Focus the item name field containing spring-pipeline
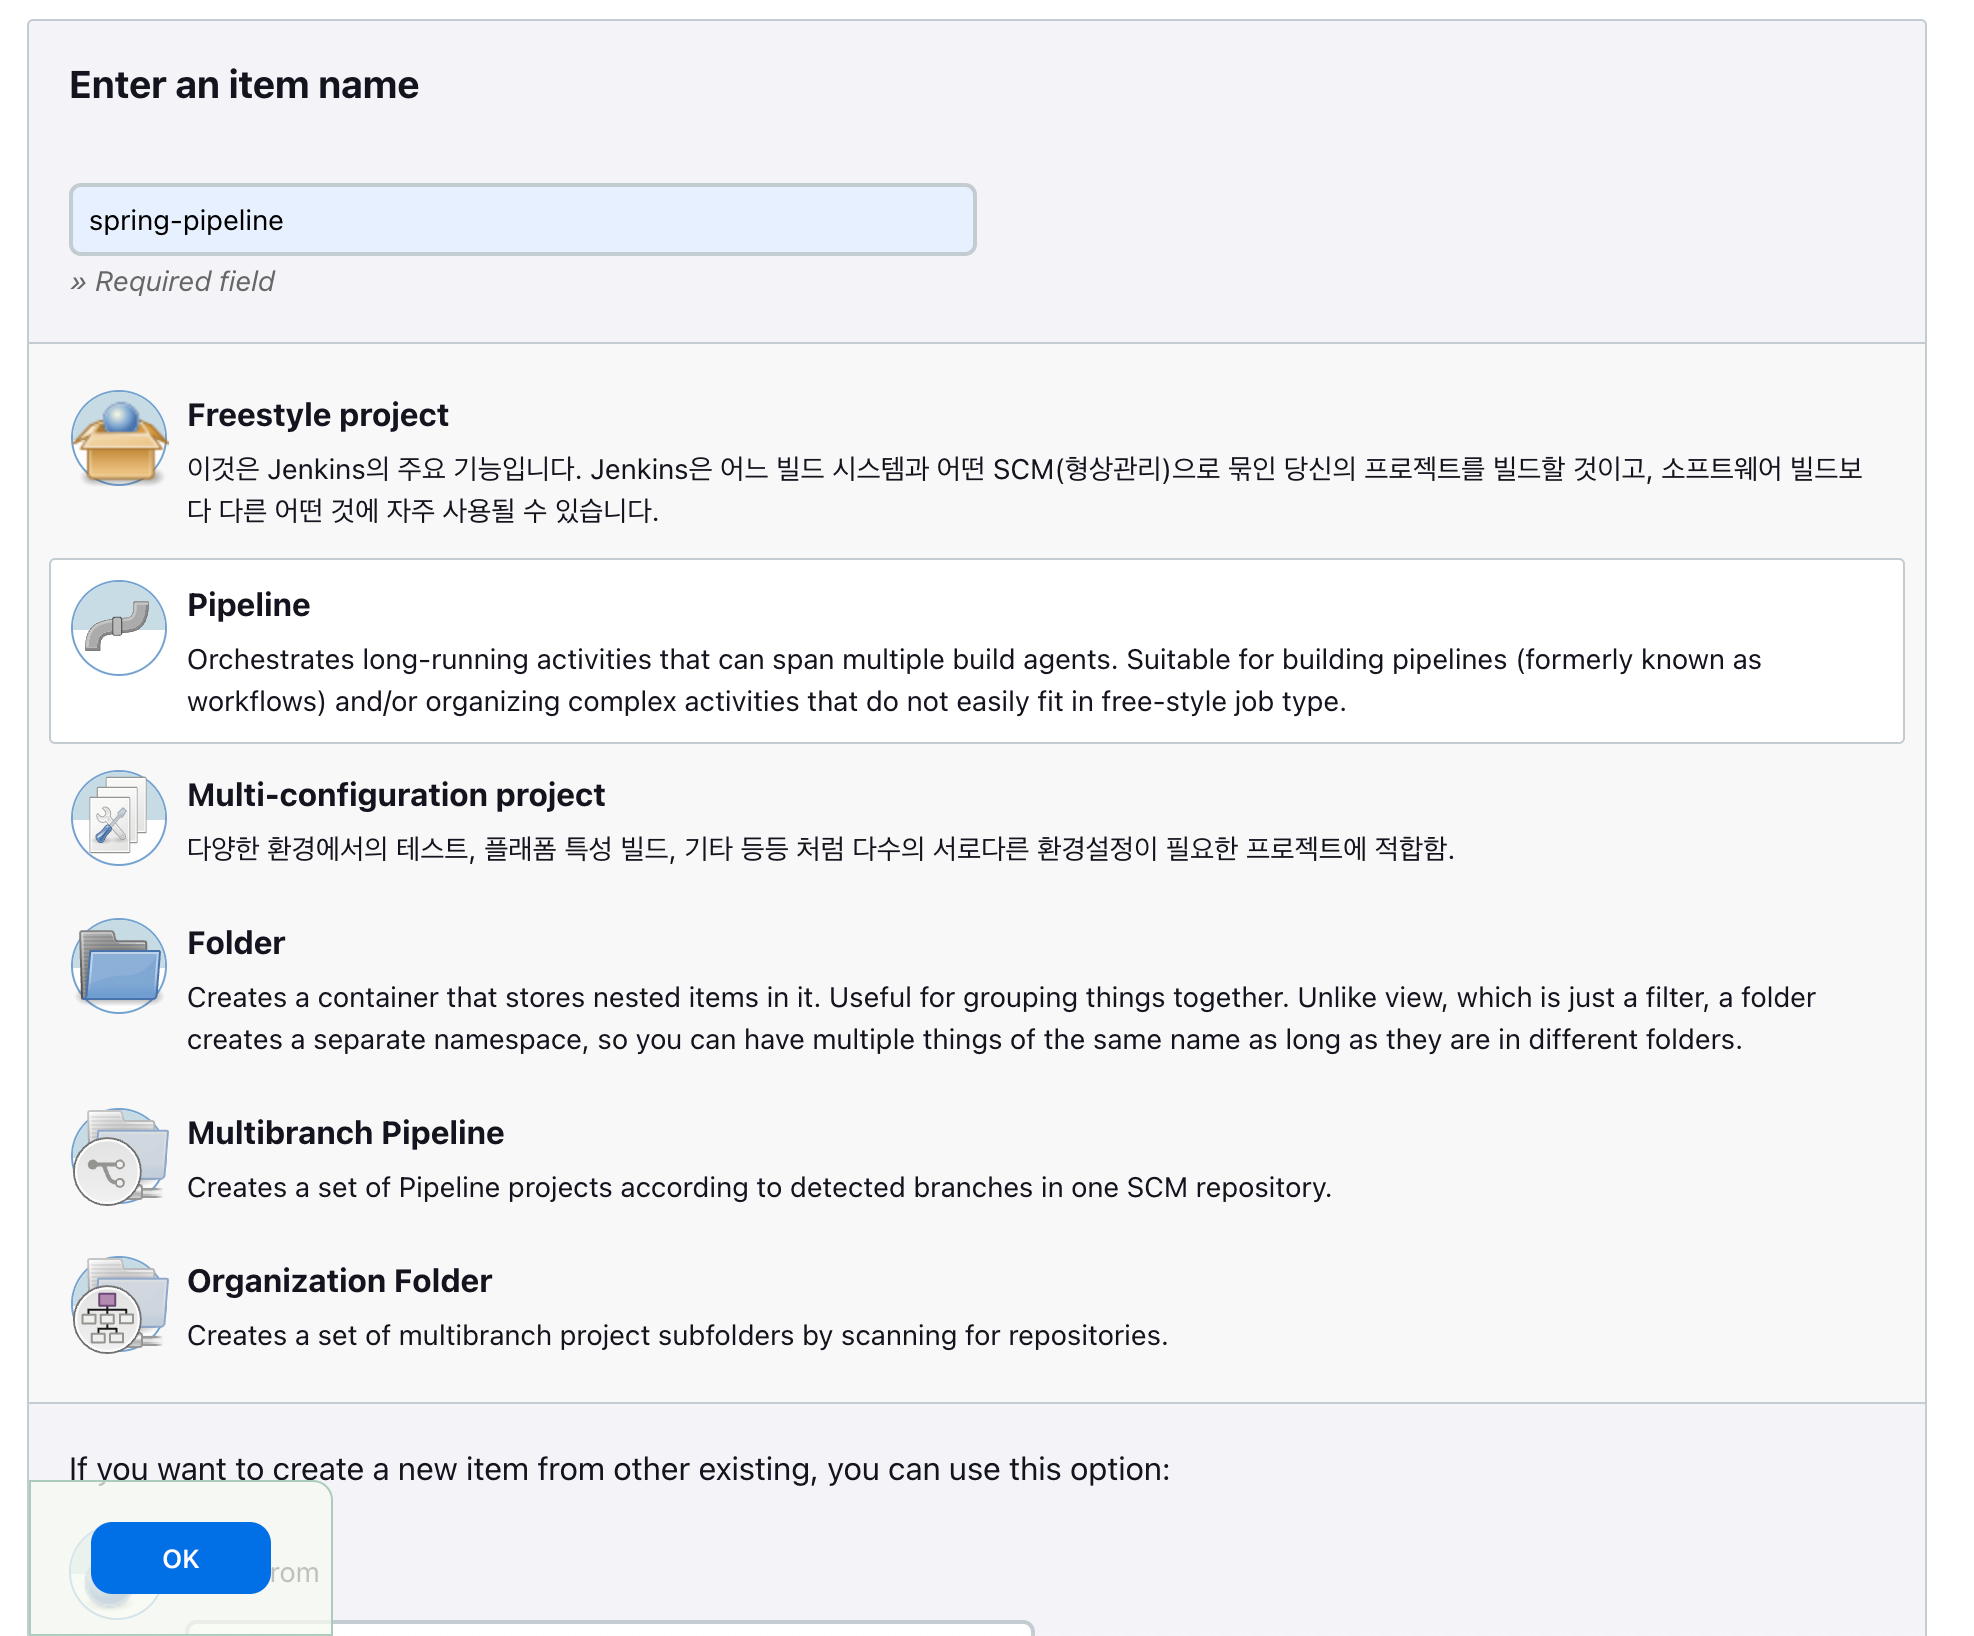Viewport: 1974px width, 1636px height. (x=522, y=220)
